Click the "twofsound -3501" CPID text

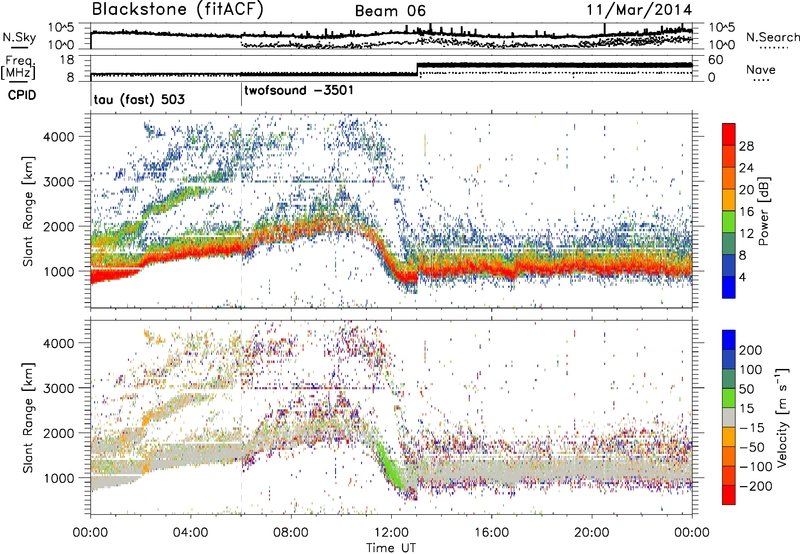(298, 91)
